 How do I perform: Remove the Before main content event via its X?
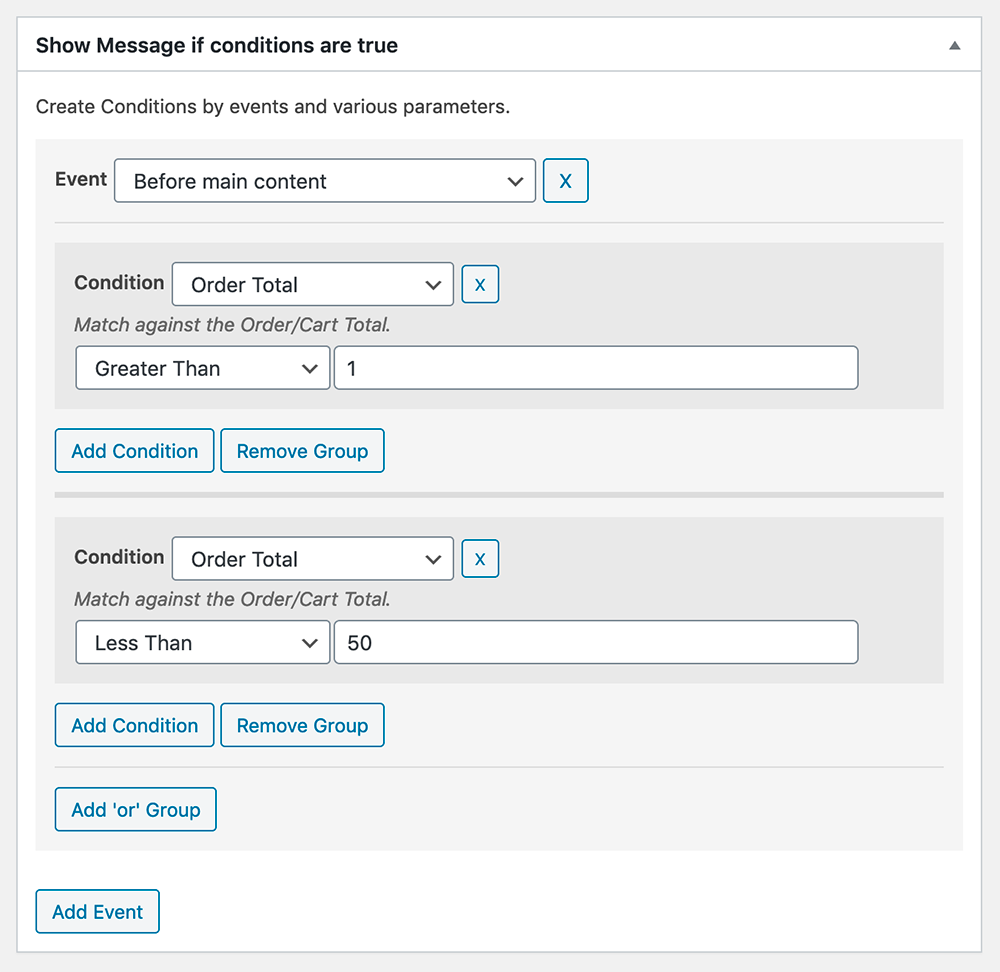coord(566,180)
